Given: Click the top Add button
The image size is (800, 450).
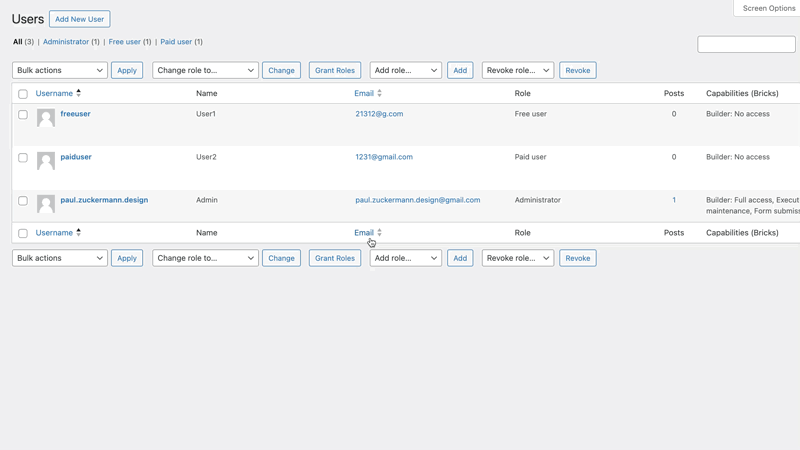Looking at the screenshot, I should [x=460, y=70].
